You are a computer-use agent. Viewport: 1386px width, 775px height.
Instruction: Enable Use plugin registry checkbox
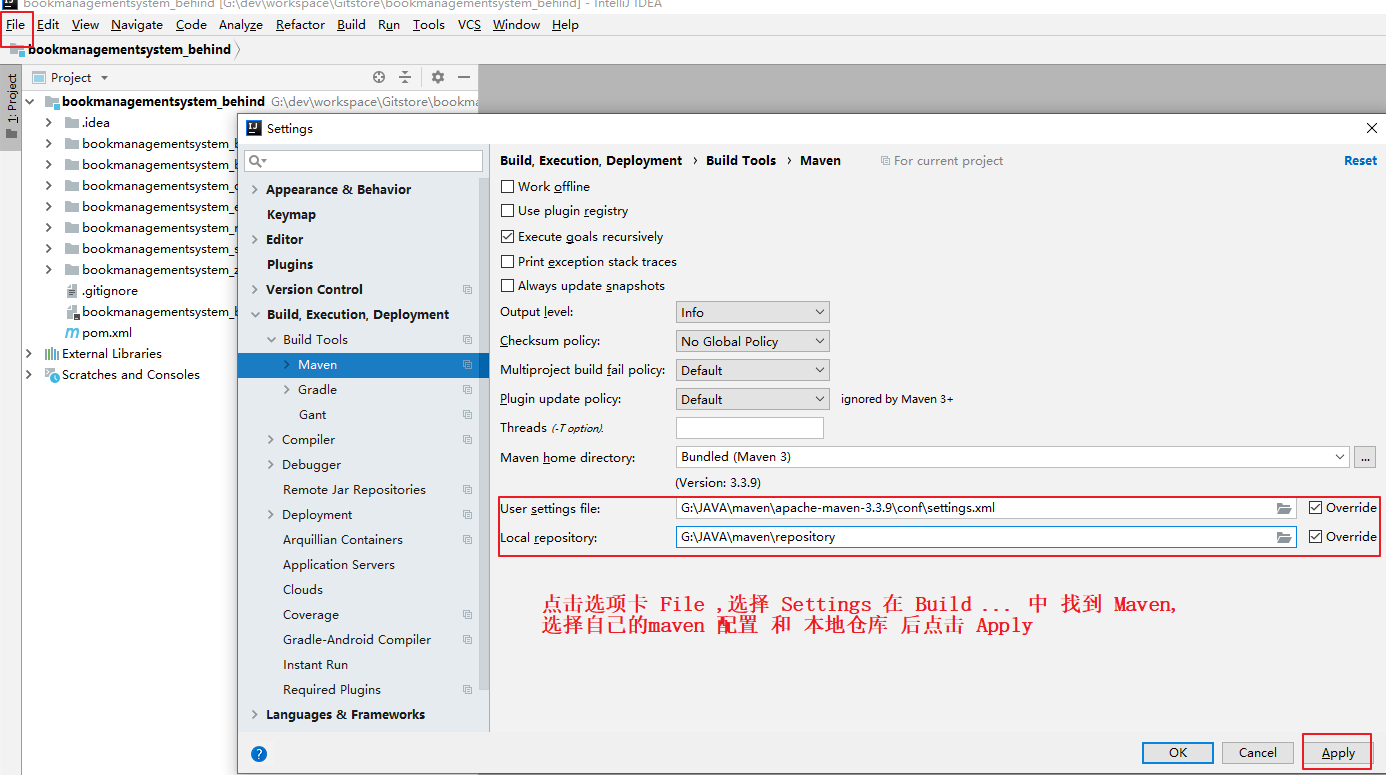point(507,211)
